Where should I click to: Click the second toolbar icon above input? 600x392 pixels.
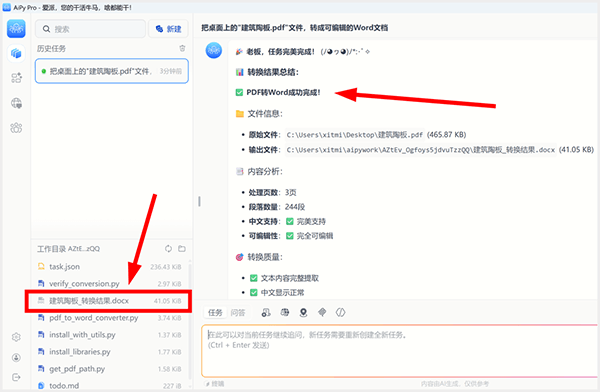coord(285,312)
